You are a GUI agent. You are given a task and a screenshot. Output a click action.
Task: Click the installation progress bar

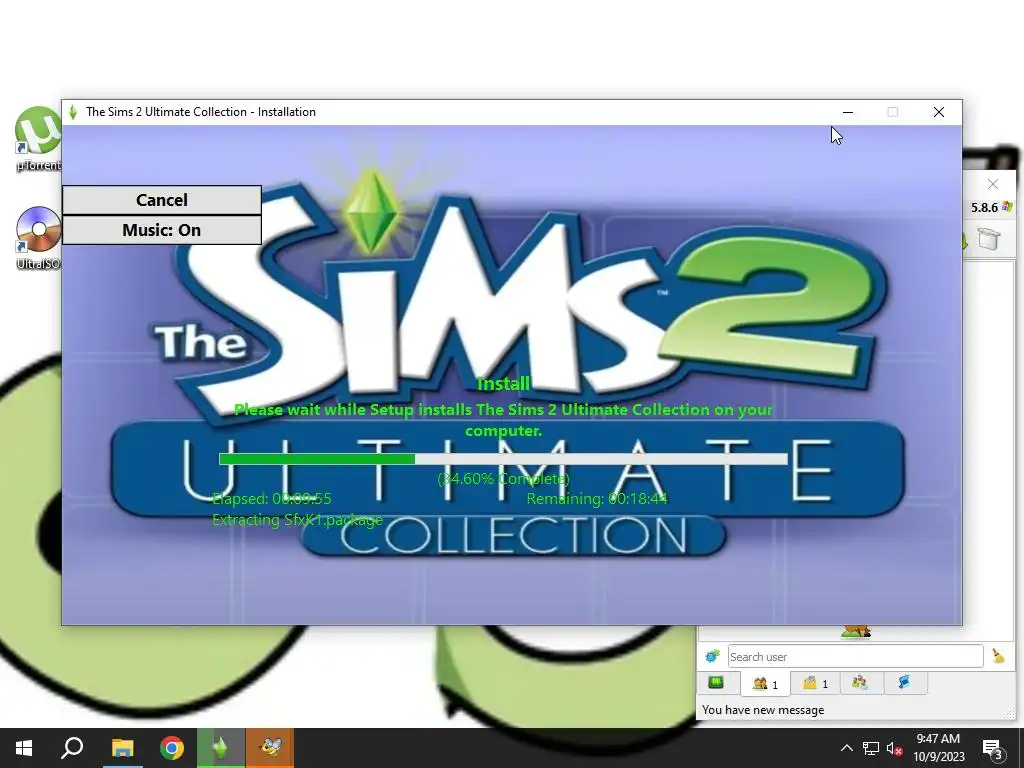[503, 458]
